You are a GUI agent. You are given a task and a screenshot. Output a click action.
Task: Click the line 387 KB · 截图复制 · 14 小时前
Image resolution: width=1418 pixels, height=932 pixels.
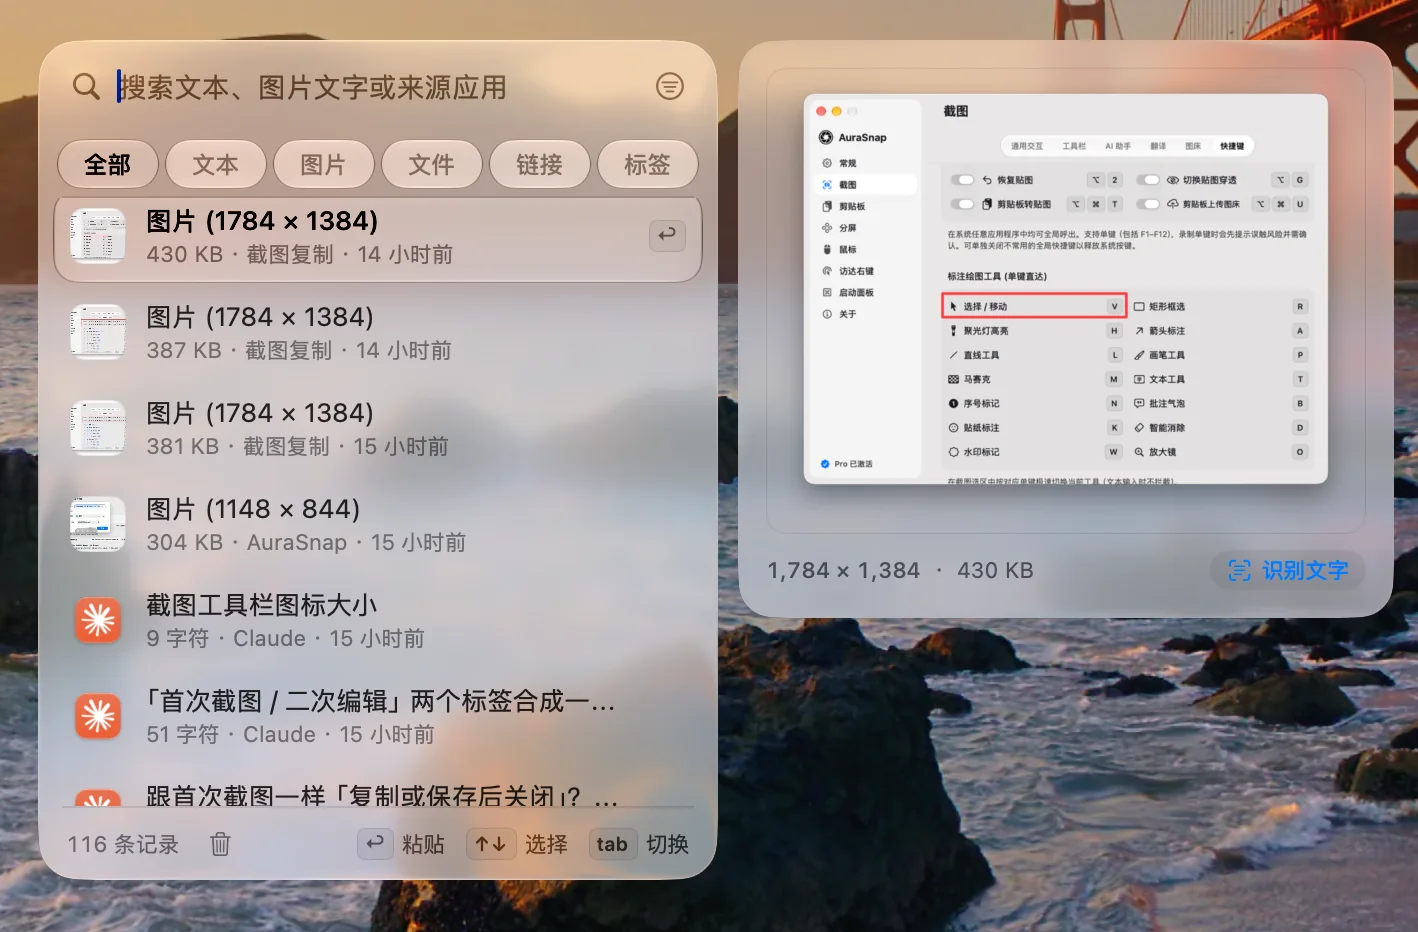pyautogui.click(x=299, y=351)
